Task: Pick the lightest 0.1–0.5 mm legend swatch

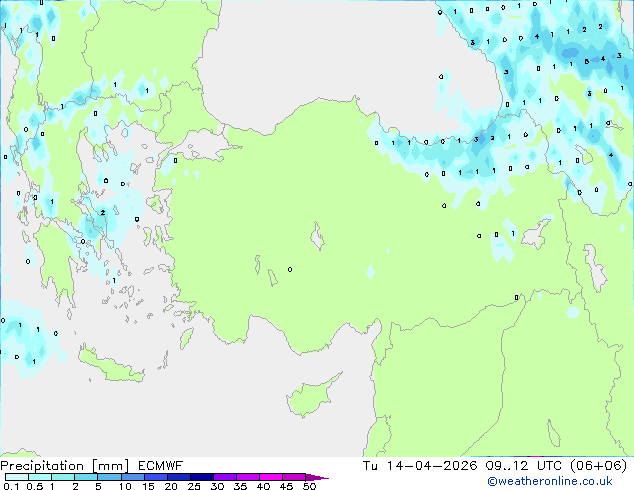Action: click(17, 477)
